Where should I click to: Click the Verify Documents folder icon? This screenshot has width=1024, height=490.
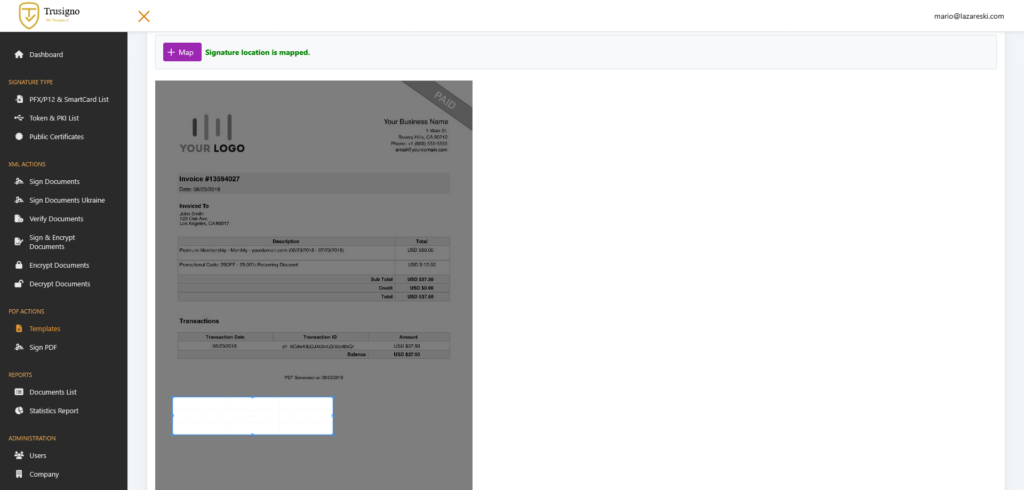click(19, 218)
